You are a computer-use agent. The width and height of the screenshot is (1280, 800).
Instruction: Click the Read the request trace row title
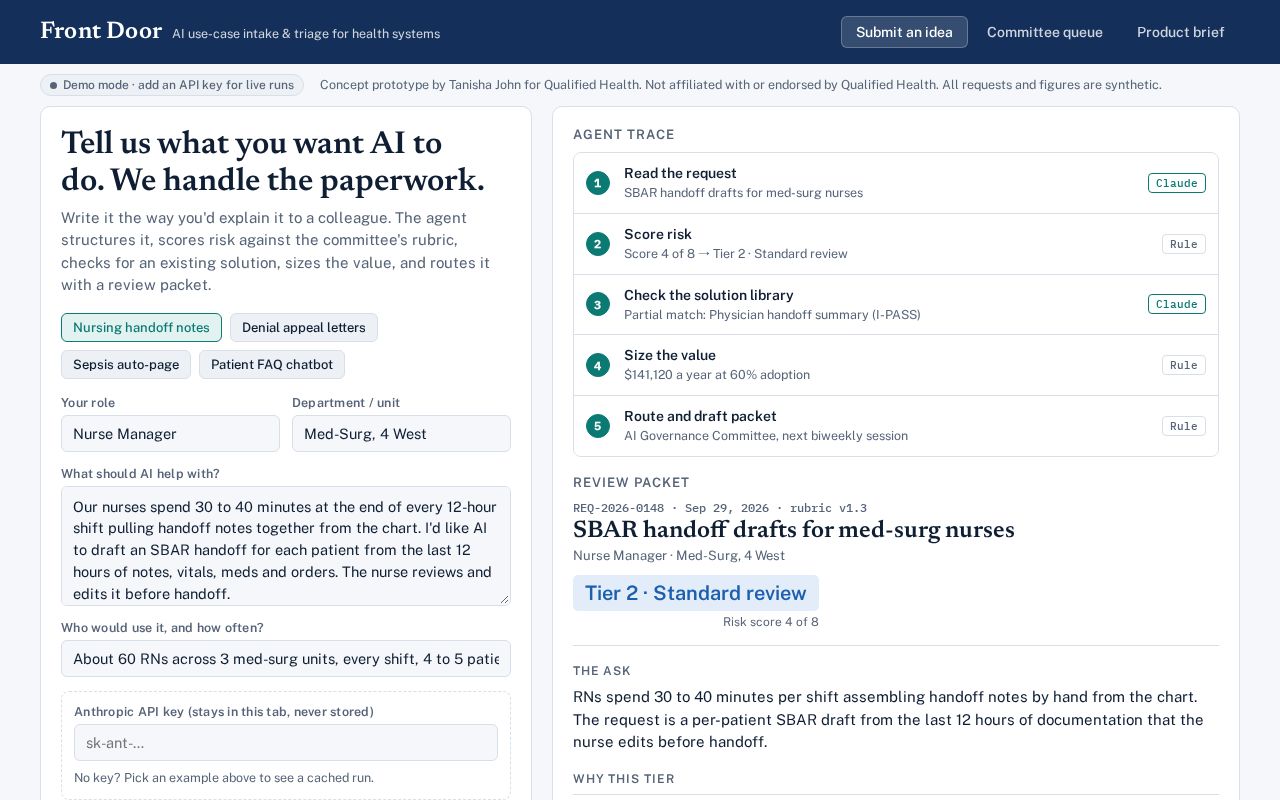coord(680,173)
